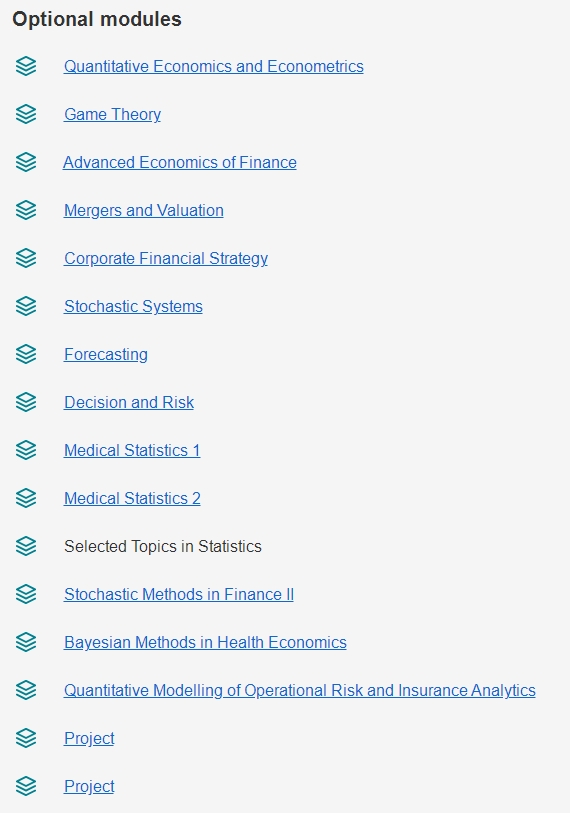Open Quantitative Economics and Econometrics link

tap(214, 66)
